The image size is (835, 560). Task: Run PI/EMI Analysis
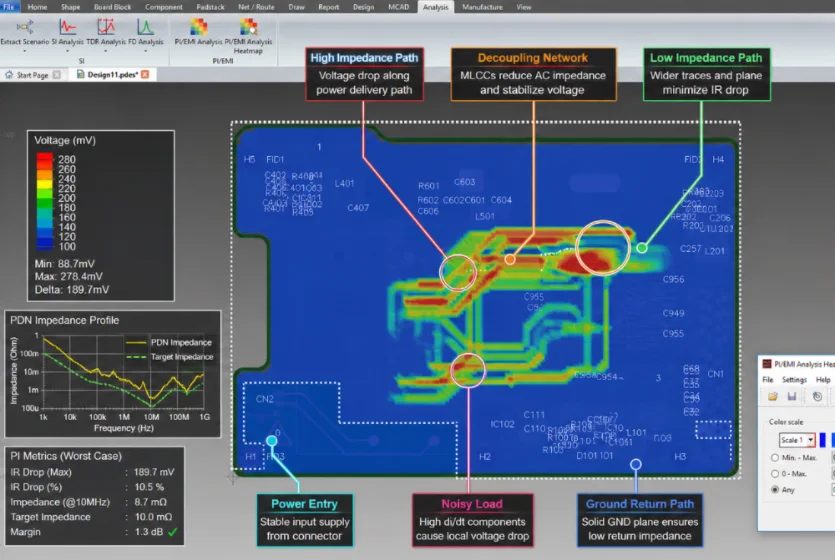(x=198, y=32)
